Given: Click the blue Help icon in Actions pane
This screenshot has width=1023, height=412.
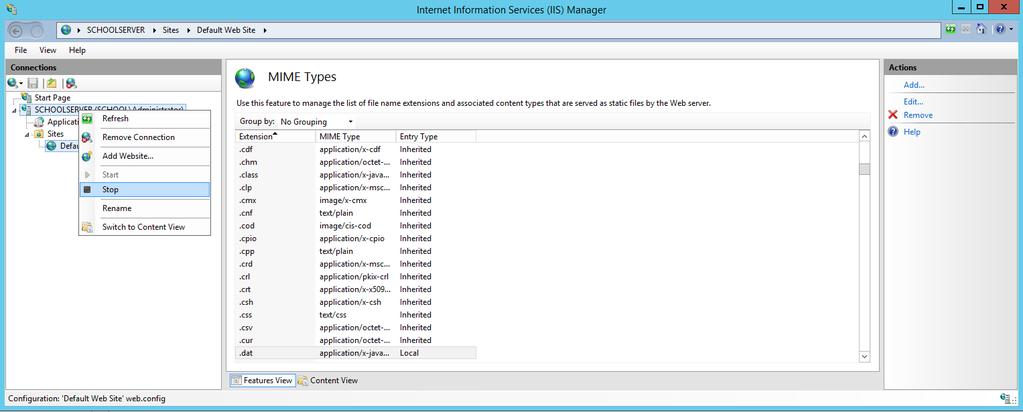Looking at the screenshot, I should coord(894,131).
